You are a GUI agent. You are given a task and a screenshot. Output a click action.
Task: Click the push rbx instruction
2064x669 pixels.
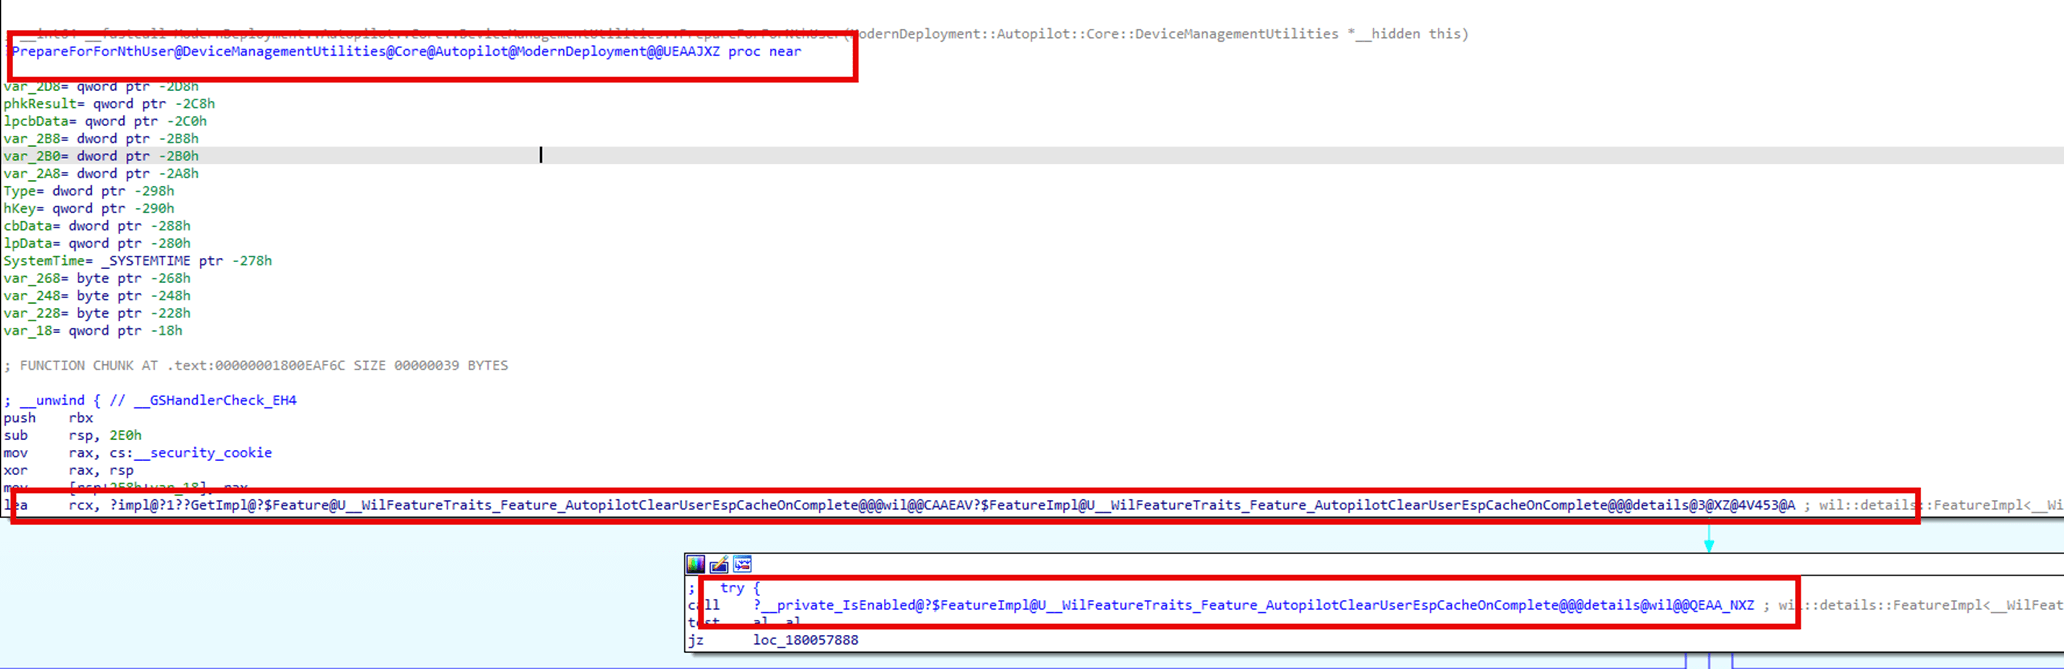tap(48, 418)
